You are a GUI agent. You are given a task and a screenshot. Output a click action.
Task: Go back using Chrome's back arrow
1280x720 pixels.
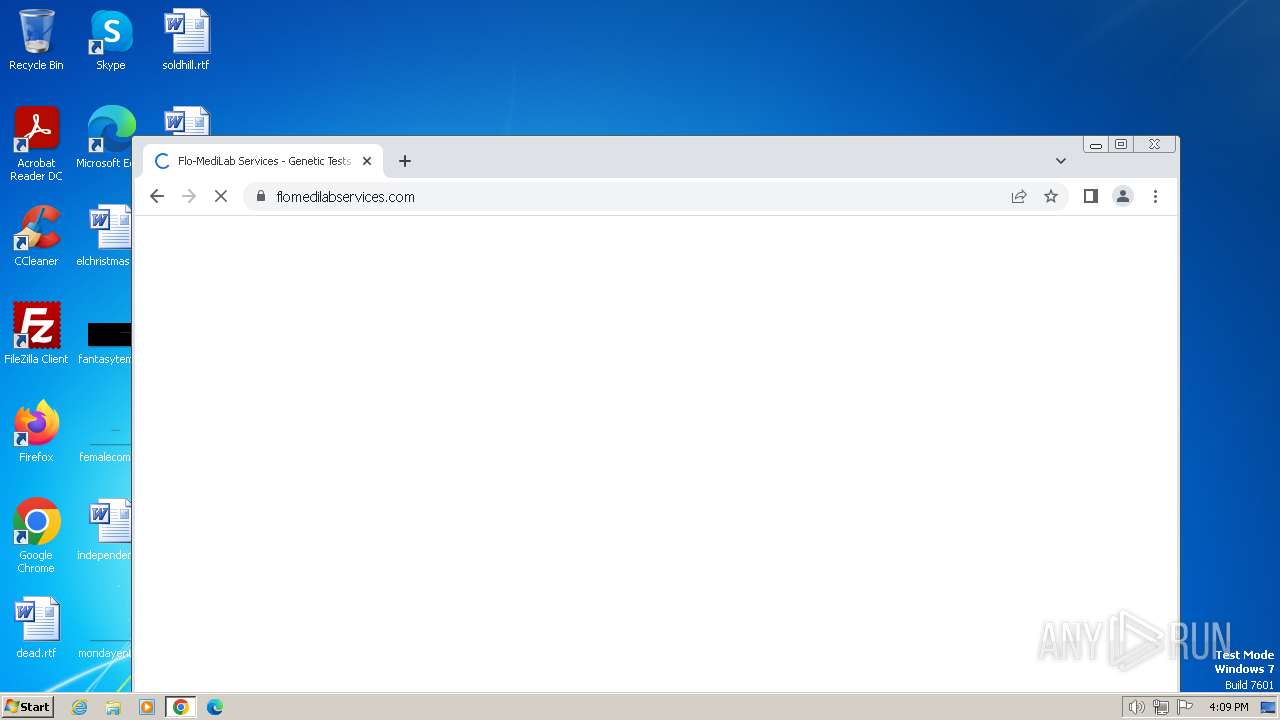pos(157,197)
